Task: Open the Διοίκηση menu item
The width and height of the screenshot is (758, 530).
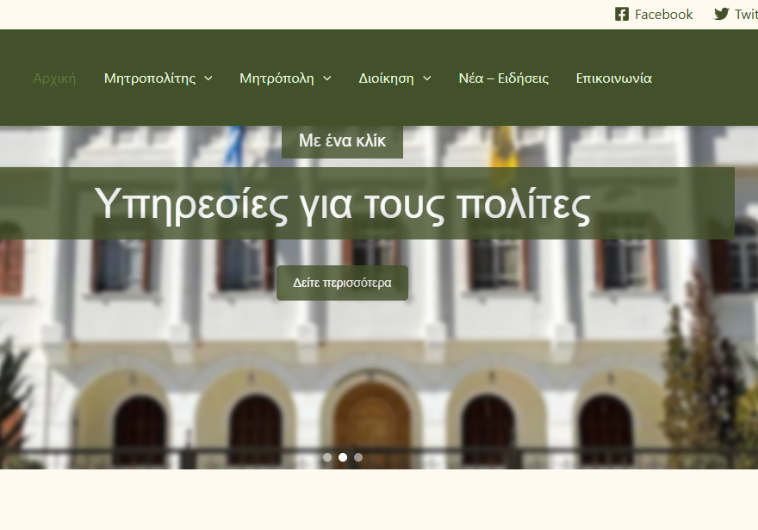Action: pos(386,78)
